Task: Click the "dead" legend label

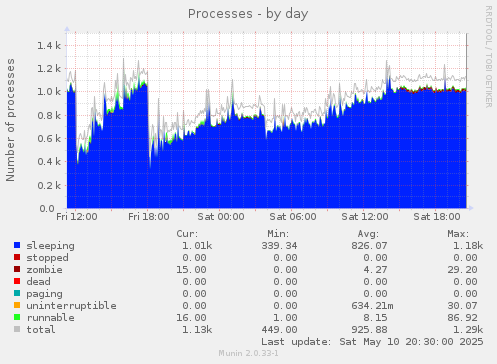Action: point(38,282)
